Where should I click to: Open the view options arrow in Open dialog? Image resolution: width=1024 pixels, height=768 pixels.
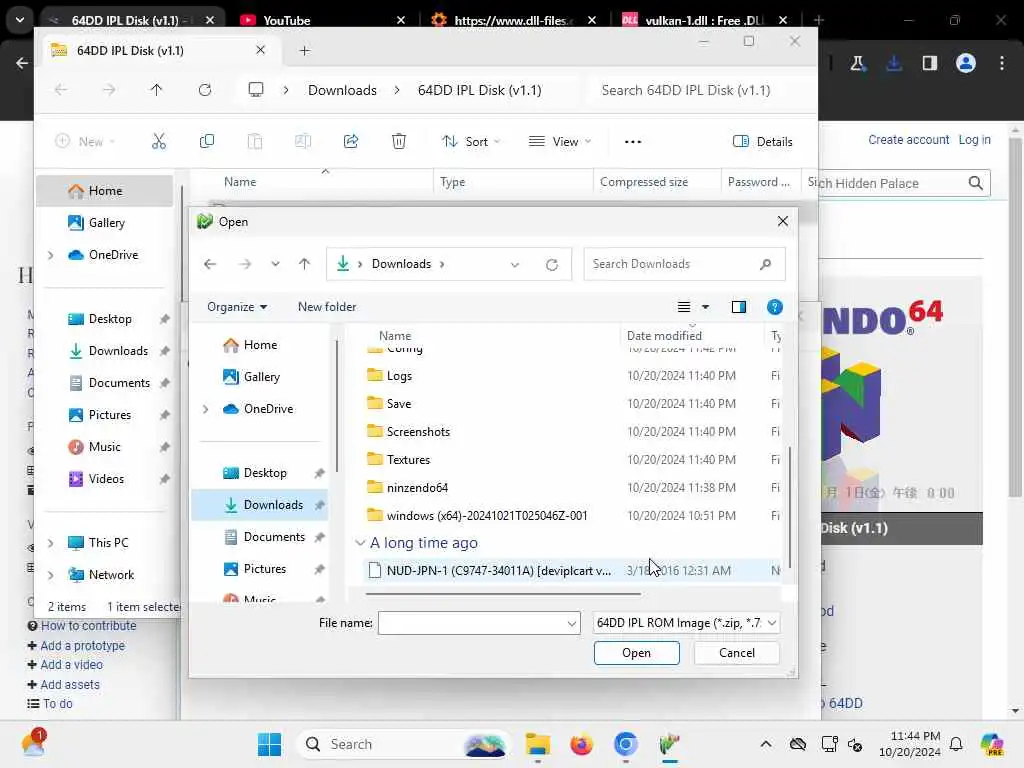pos(705,307)
